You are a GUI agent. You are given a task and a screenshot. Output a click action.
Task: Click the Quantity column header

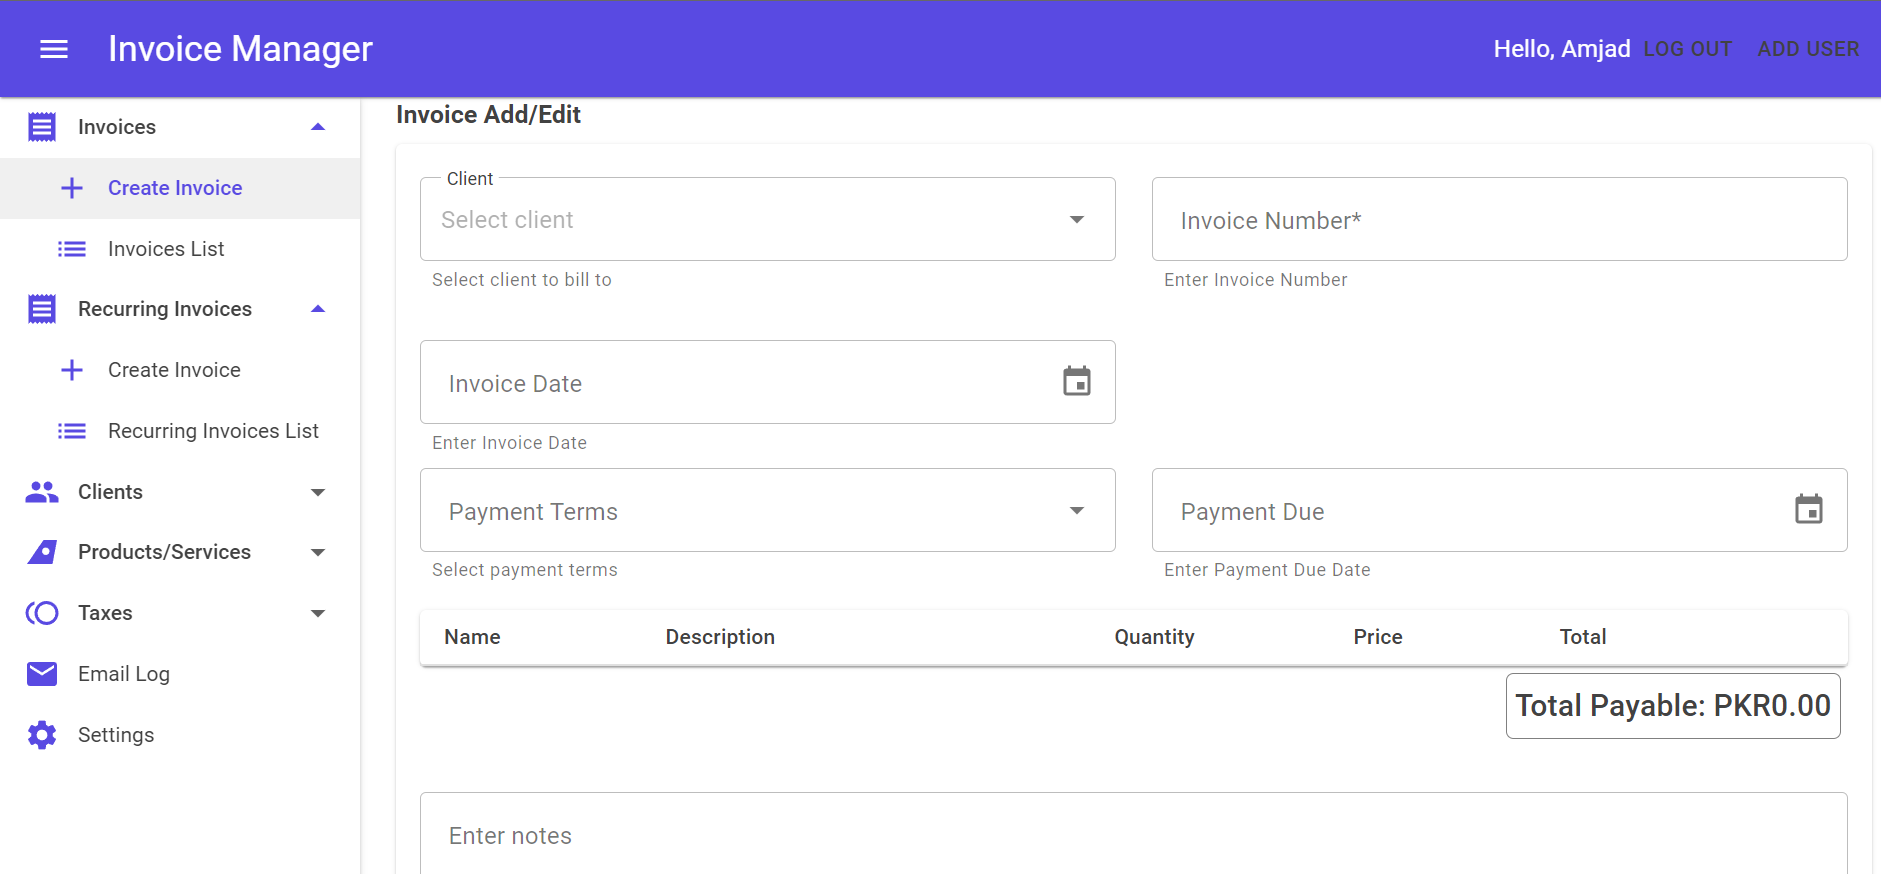coord(1154,637)
